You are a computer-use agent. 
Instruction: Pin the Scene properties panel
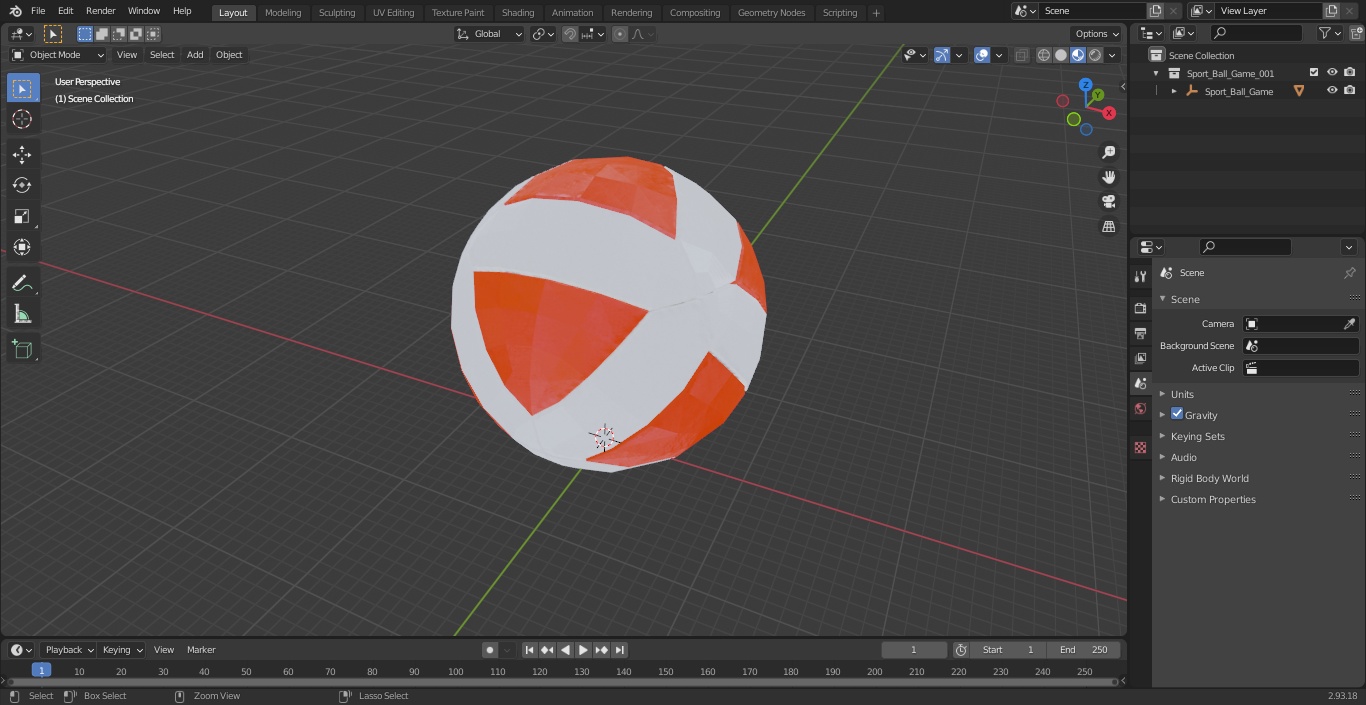pos(1349,273)
